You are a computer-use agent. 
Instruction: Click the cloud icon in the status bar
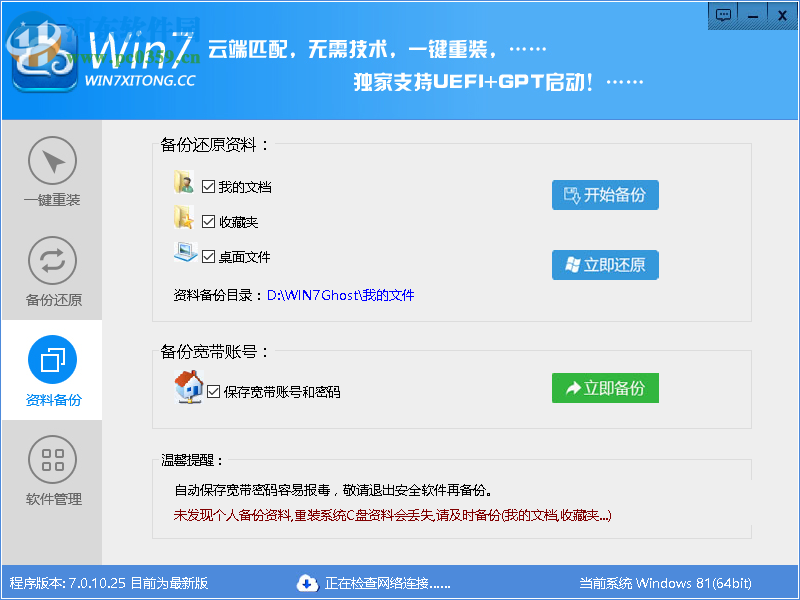[309, 583]
